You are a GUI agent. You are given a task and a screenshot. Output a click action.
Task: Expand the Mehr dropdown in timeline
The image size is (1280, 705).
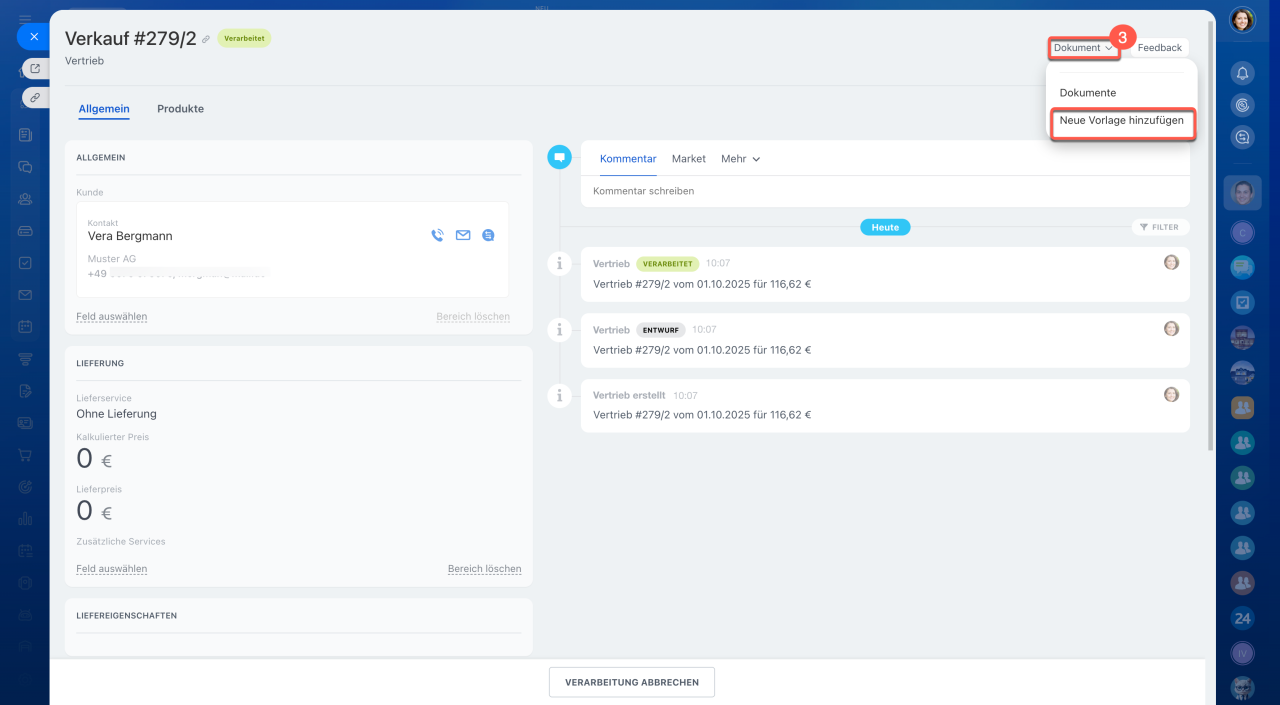pyautogui.click(x=740, y=159)
